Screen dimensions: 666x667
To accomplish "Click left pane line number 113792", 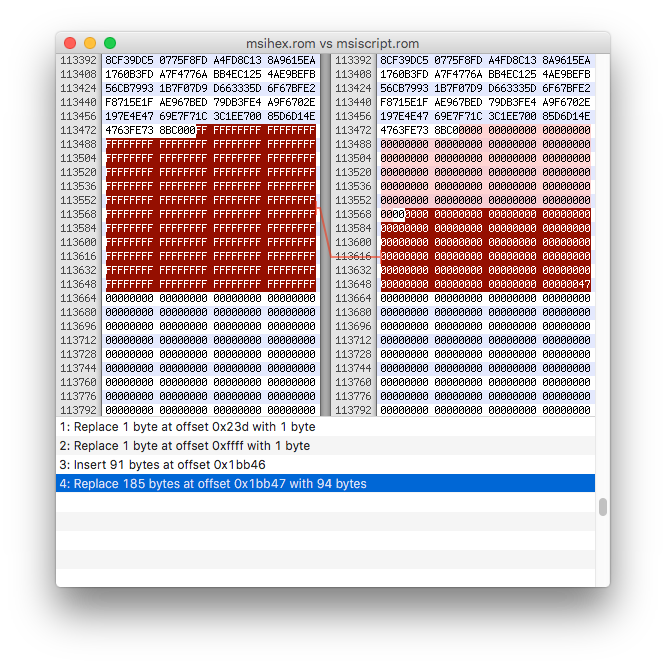I will (78, 410).
